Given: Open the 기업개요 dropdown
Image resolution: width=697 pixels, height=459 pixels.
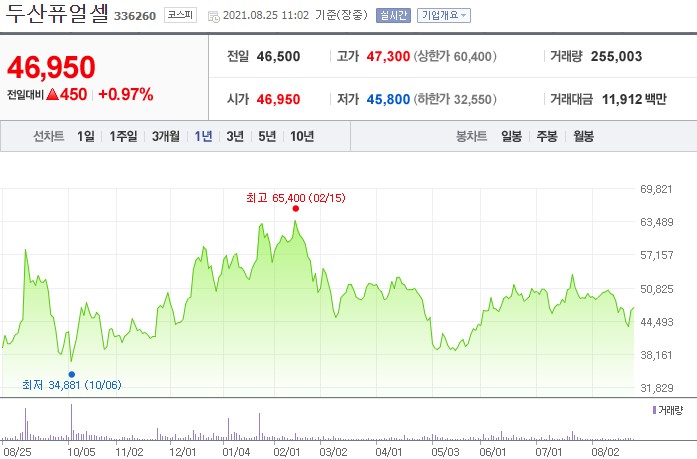Looking at the screenshot, I should pyautogui.click(x=444, y=16).
